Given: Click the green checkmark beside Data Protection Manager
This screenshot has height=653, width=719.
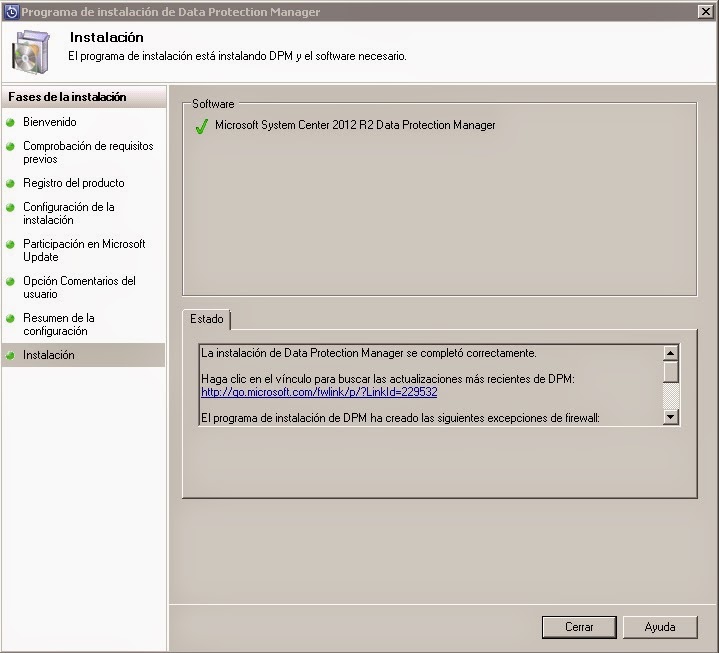Looking at the screenshot, I should (x=201, y=126).
